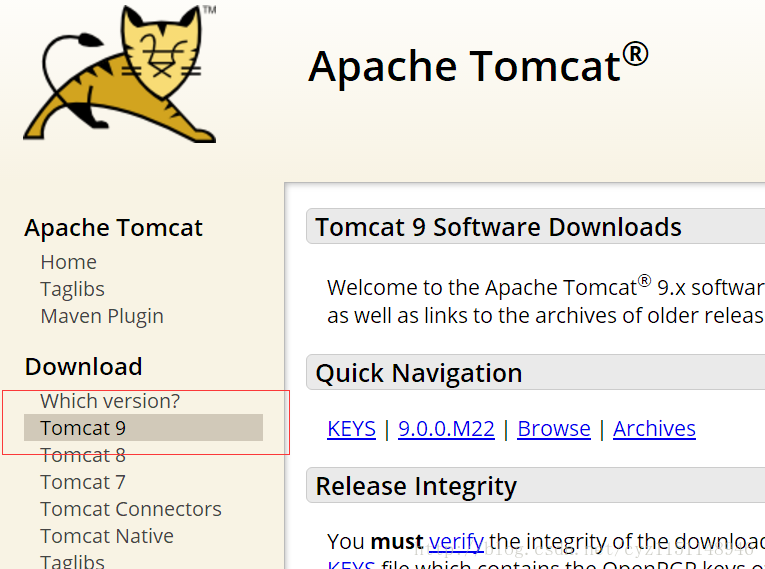Click the Apache Tomcat cat logo

point(120,74)
